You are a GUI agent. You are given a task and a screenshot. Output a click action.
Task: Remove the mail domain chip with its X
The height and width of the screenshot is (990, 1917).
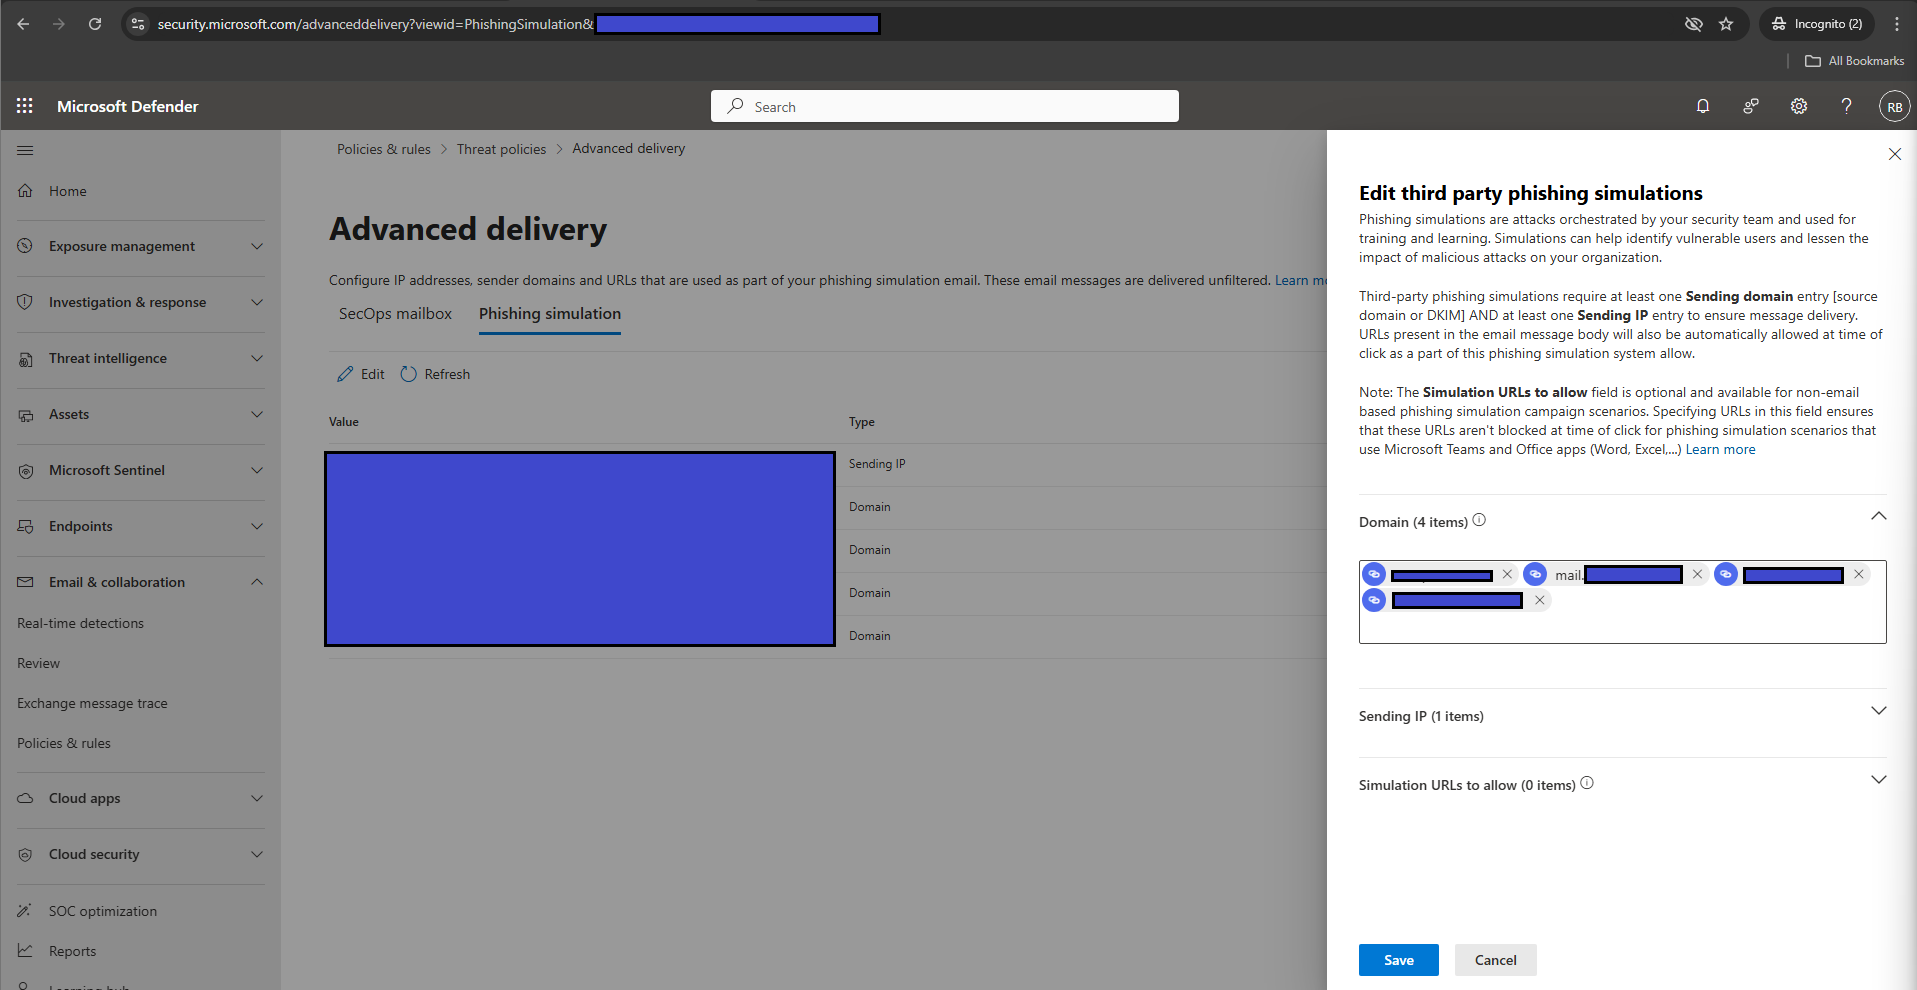tap(1697, 574)
